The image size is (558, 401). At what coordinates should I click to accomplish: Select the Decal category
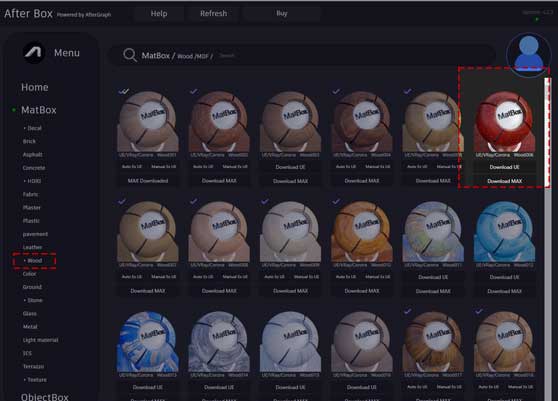click(x=34, y=128)
